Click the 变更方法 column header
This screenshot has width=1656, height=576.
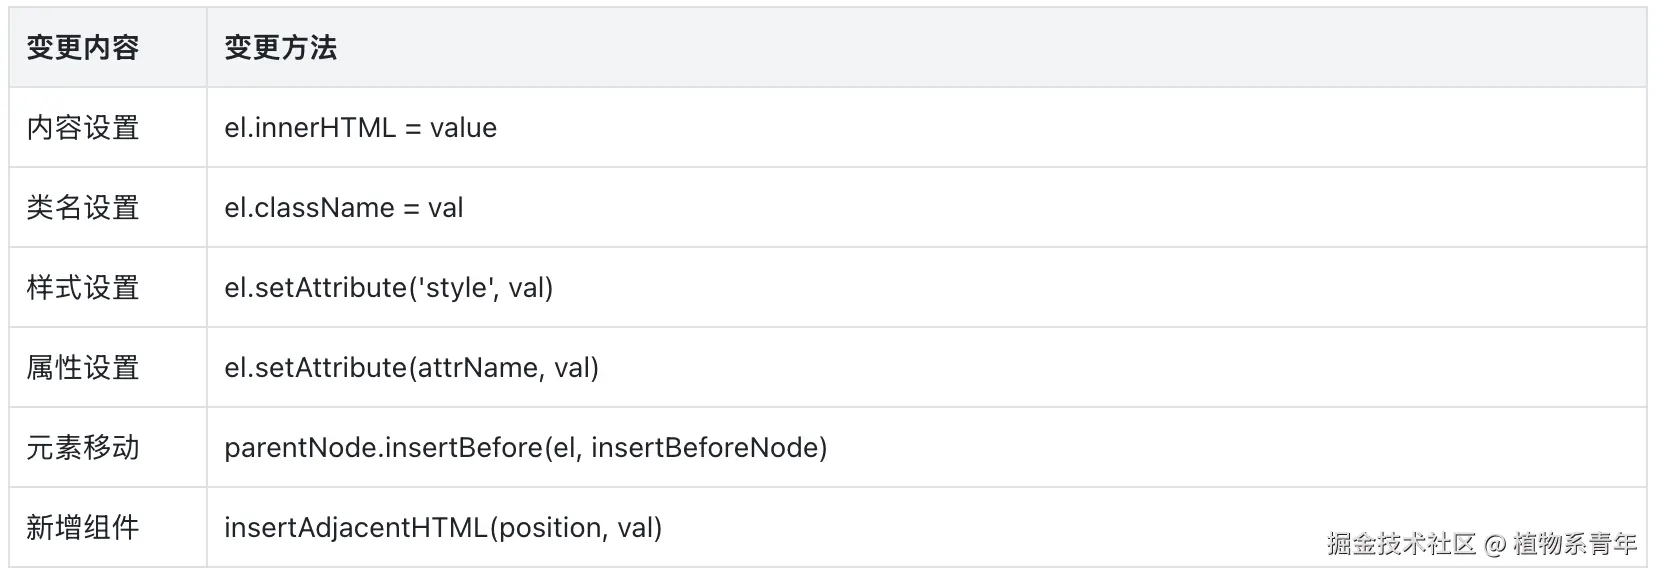click(x=281, y=47)
